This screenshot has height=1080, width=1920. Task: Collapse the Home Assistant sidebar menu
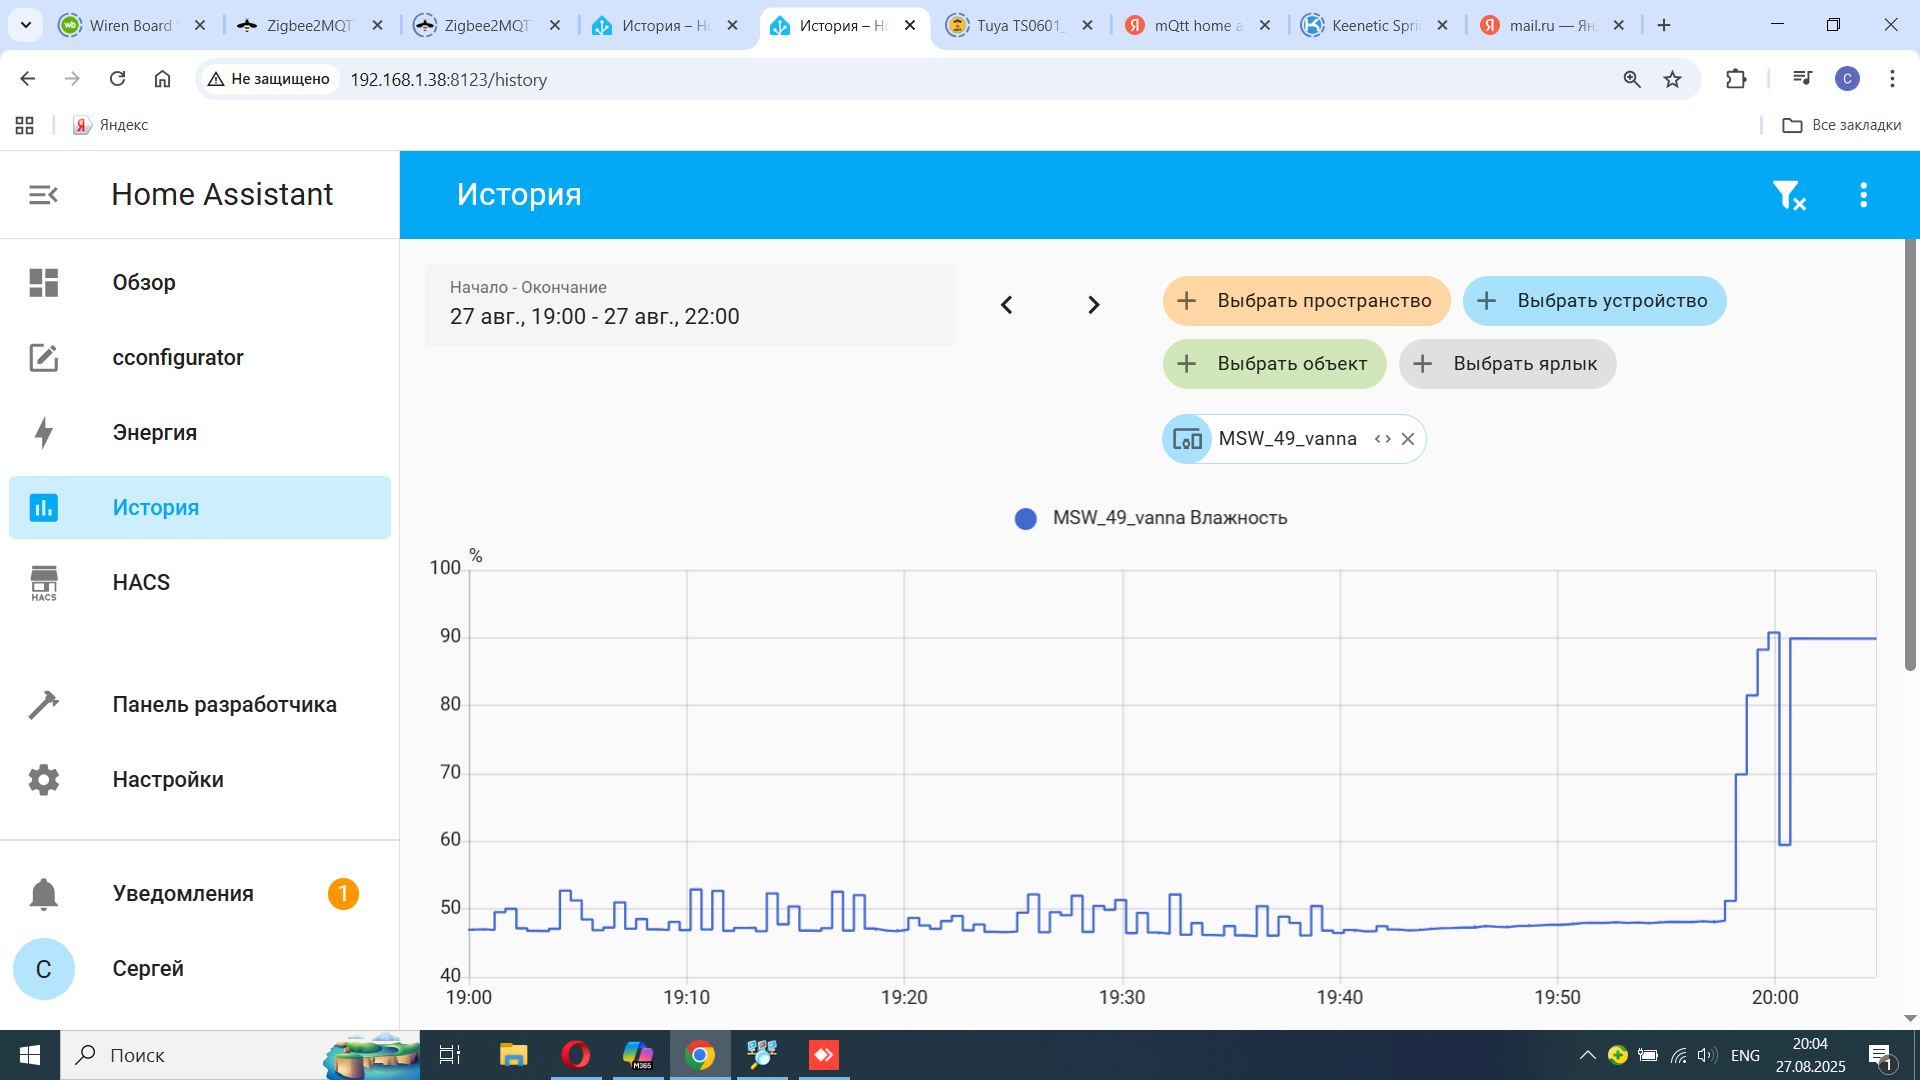[43, 195]
